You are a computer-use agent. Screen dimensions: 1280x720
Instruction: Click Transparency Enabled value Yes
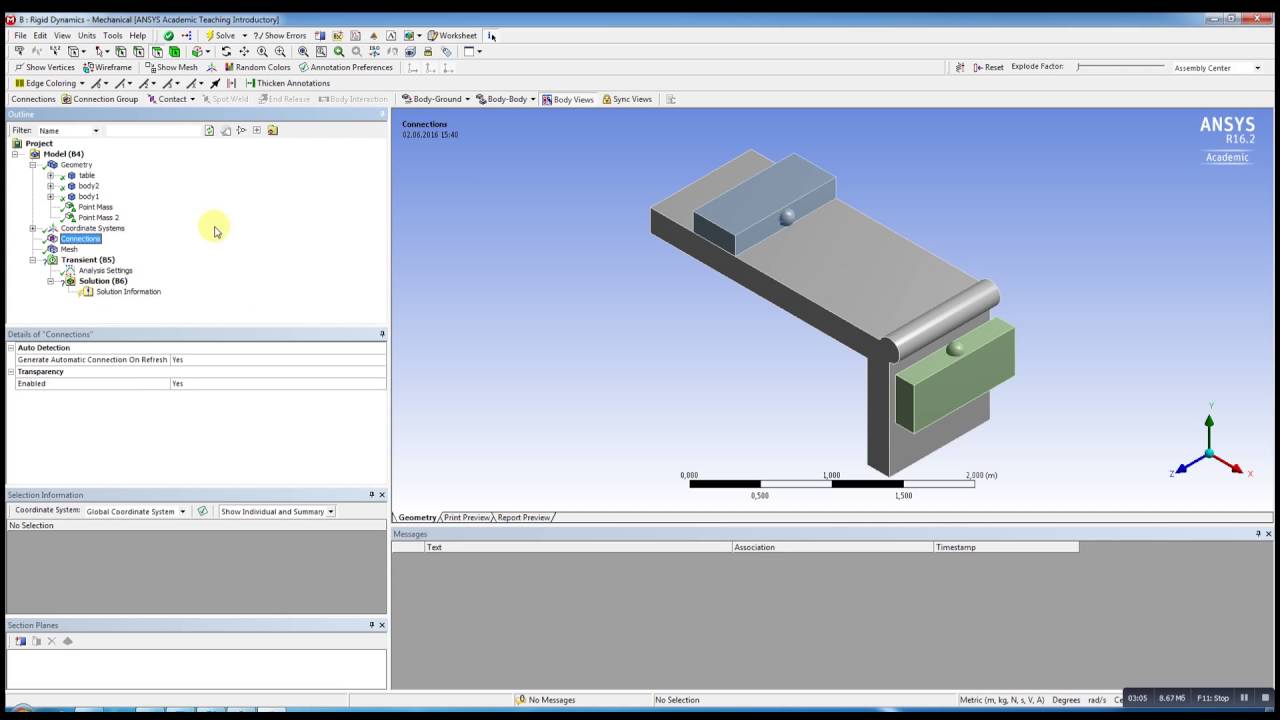coord(278,384)
